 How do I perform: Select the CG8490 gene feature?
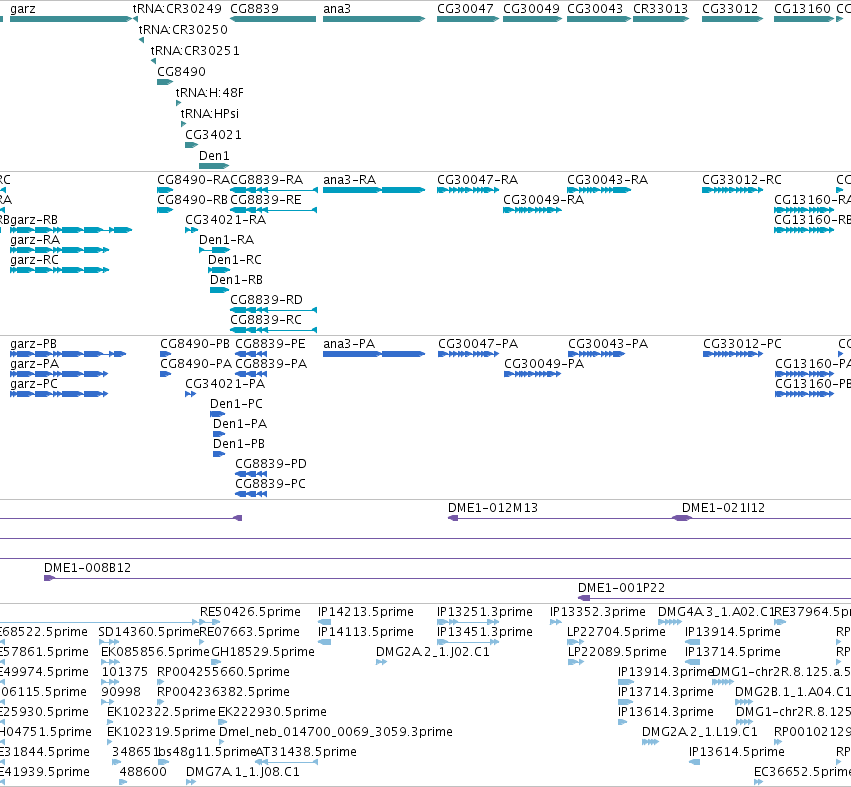pos(165,82)
